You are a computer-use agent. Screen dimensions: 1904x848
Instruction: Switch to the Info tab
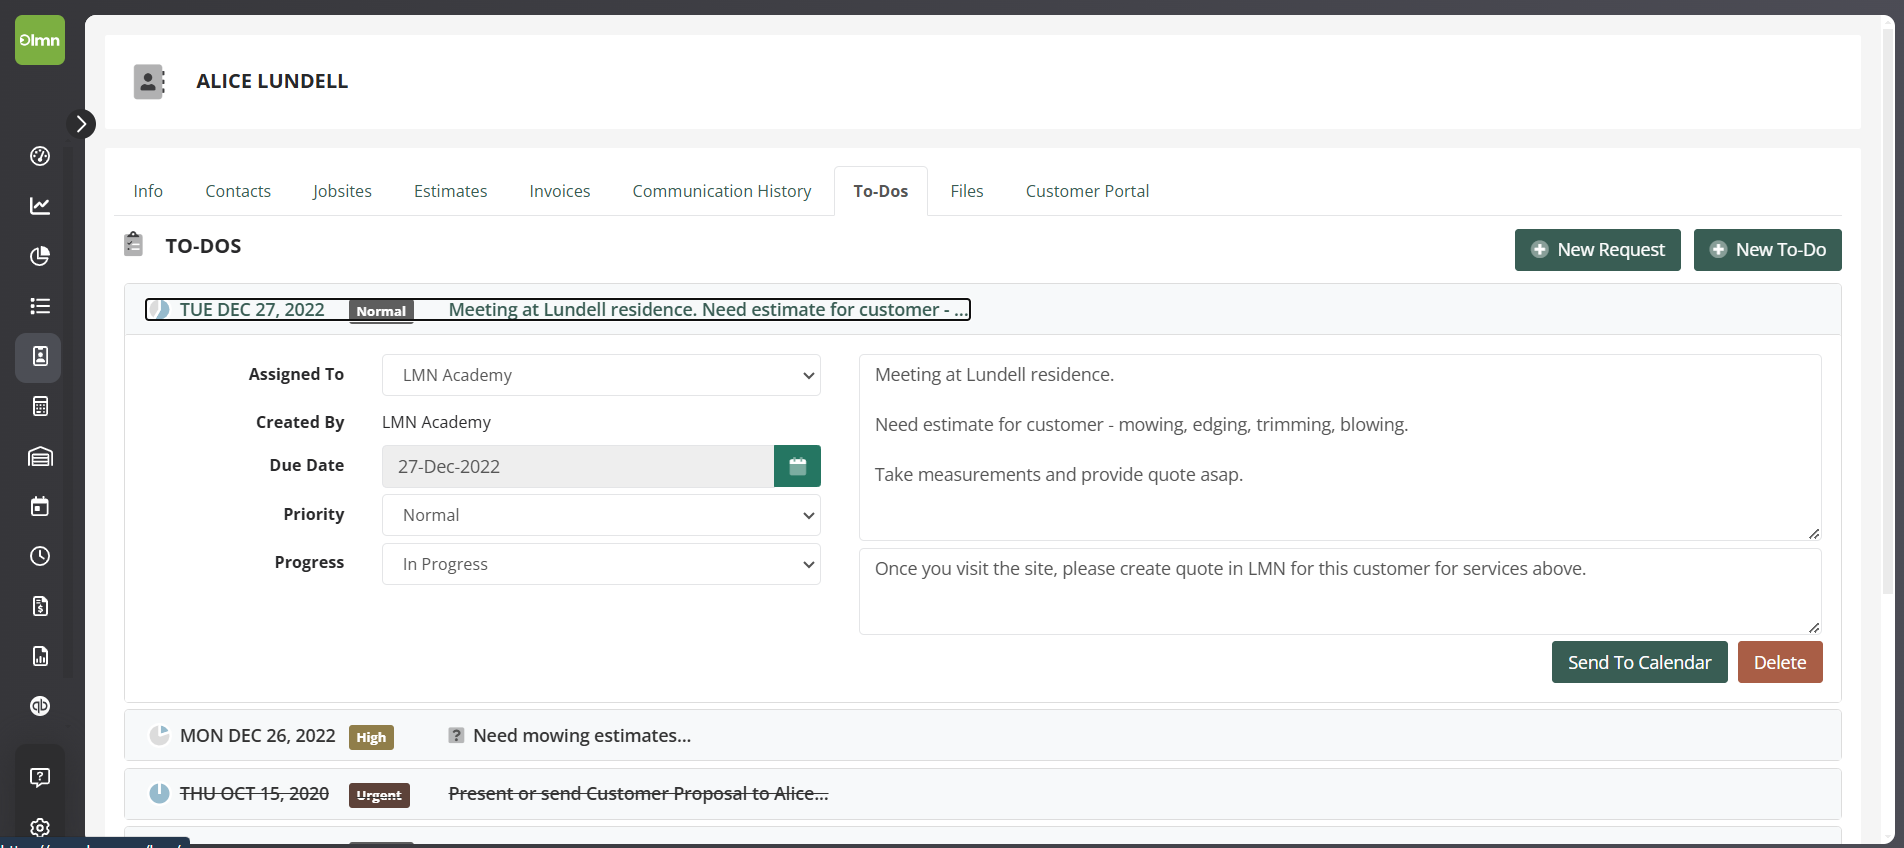[x=148, y=191]
